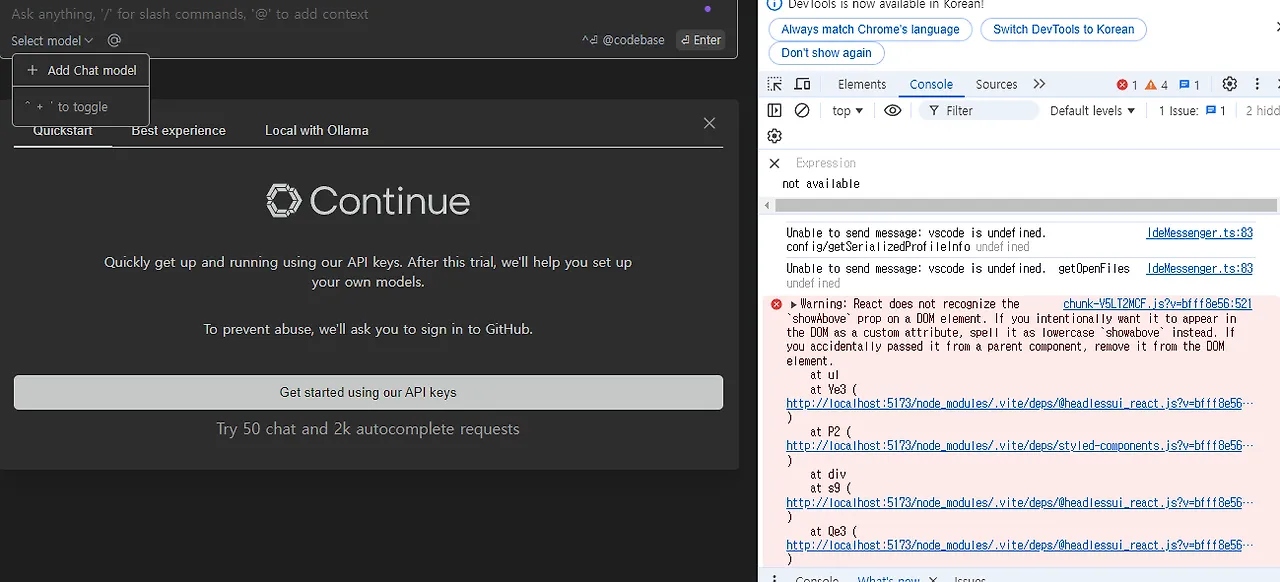Show more DevTools tabs with chevrons
The image size is (1280, 582).
1039,84
